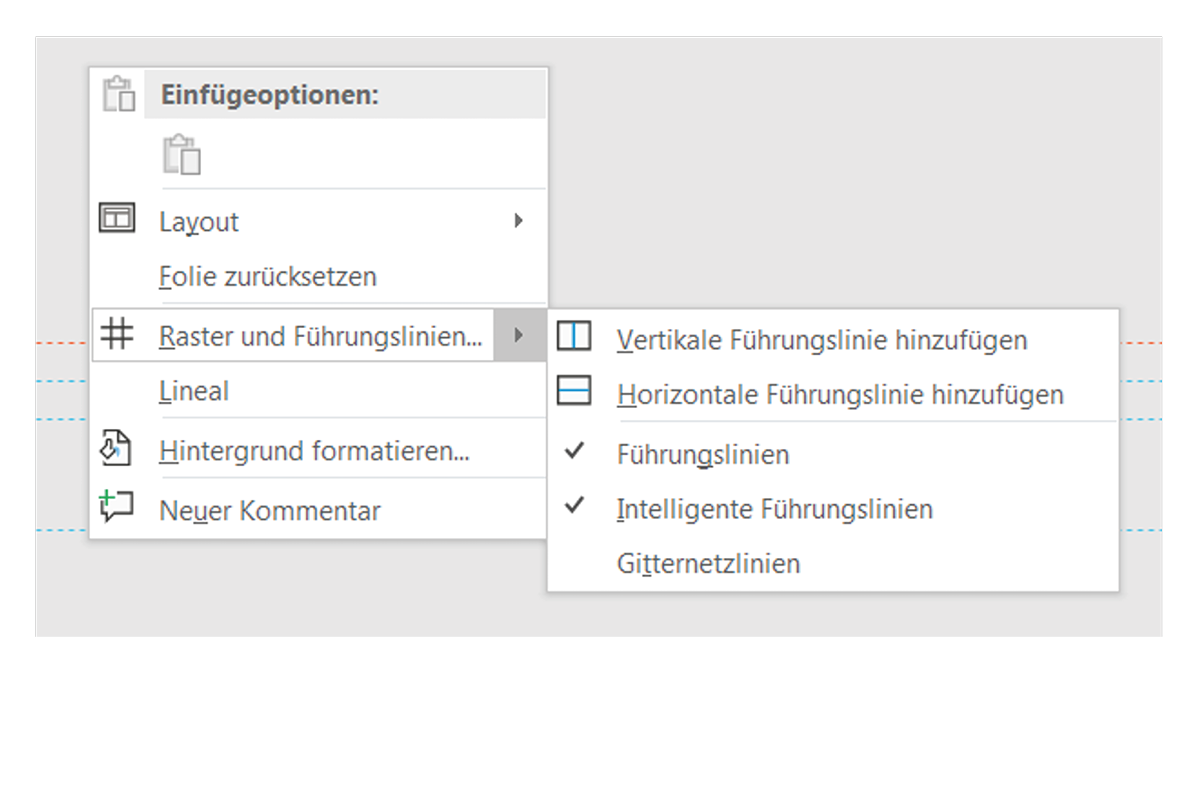Click the vertical guide line icon

click(x=574, y=337)
